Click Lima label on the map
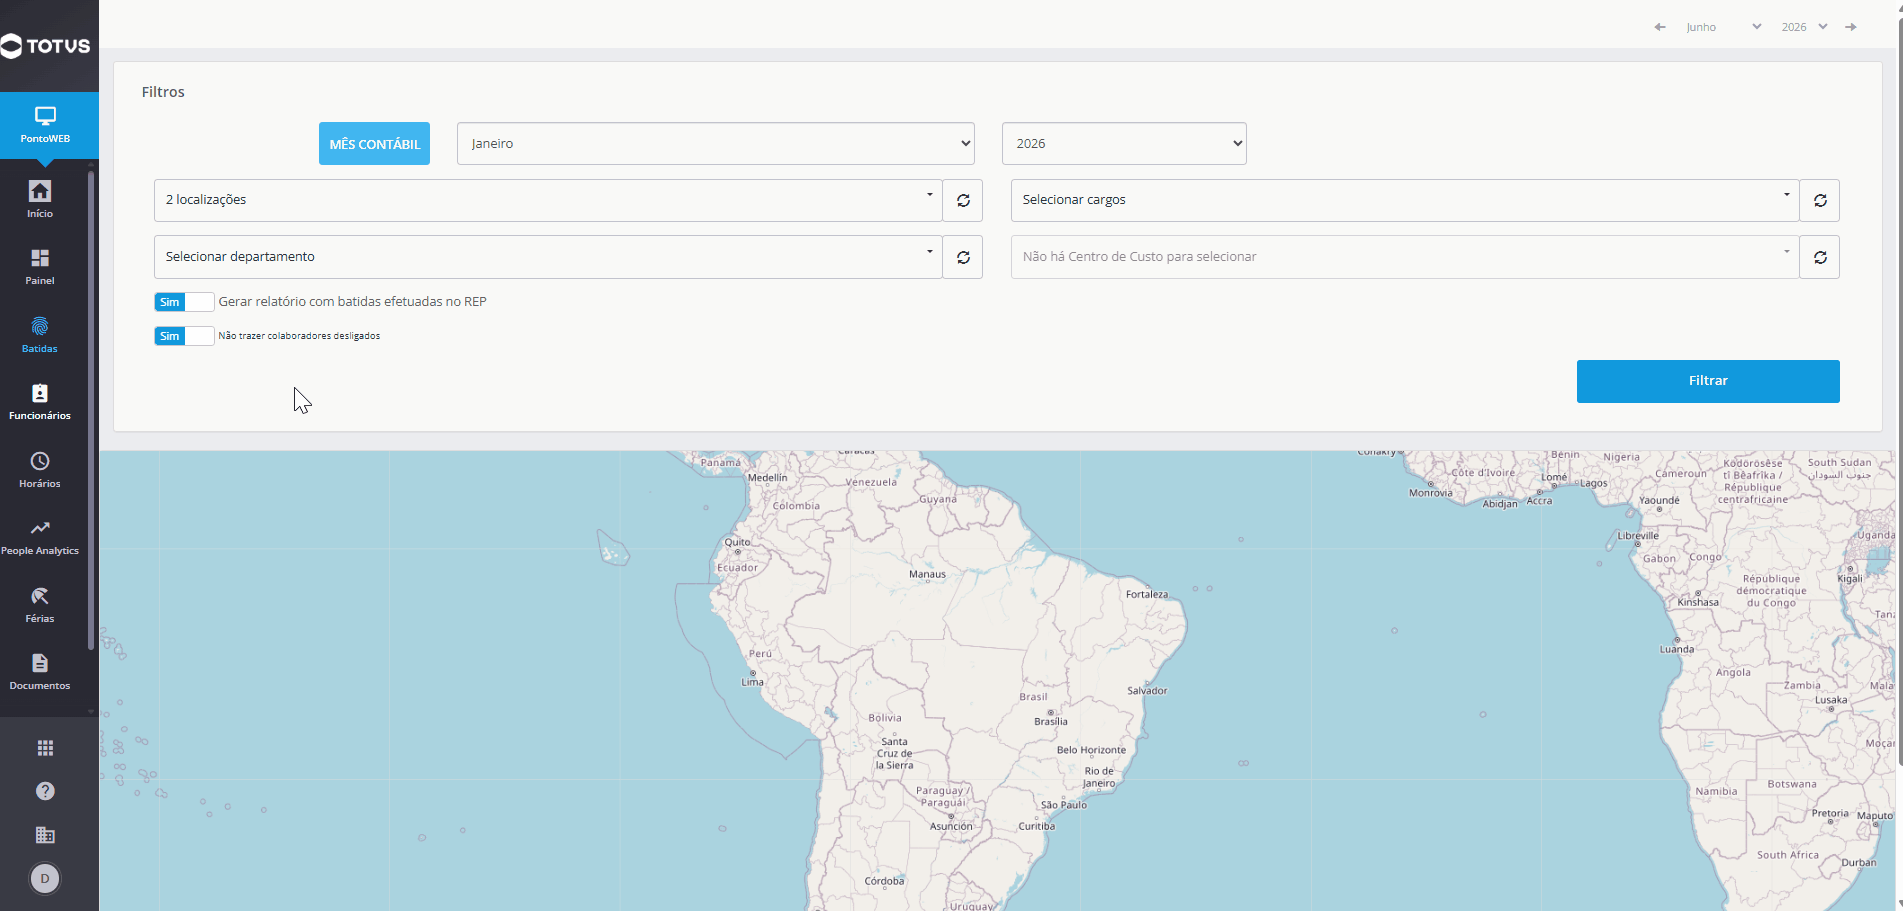 [x=752, y=682]
